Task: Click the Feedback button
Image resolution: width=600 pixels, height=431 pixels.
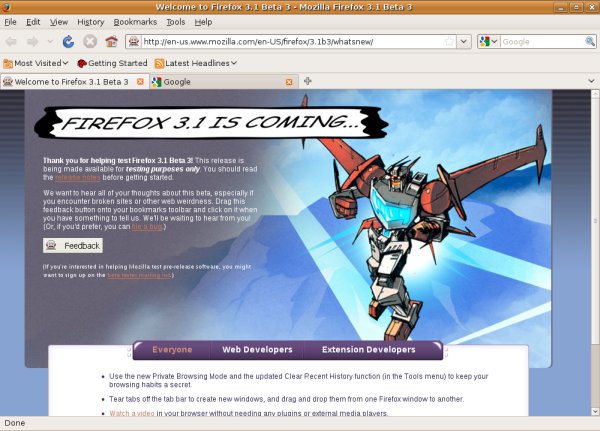Action: point(73,246)
